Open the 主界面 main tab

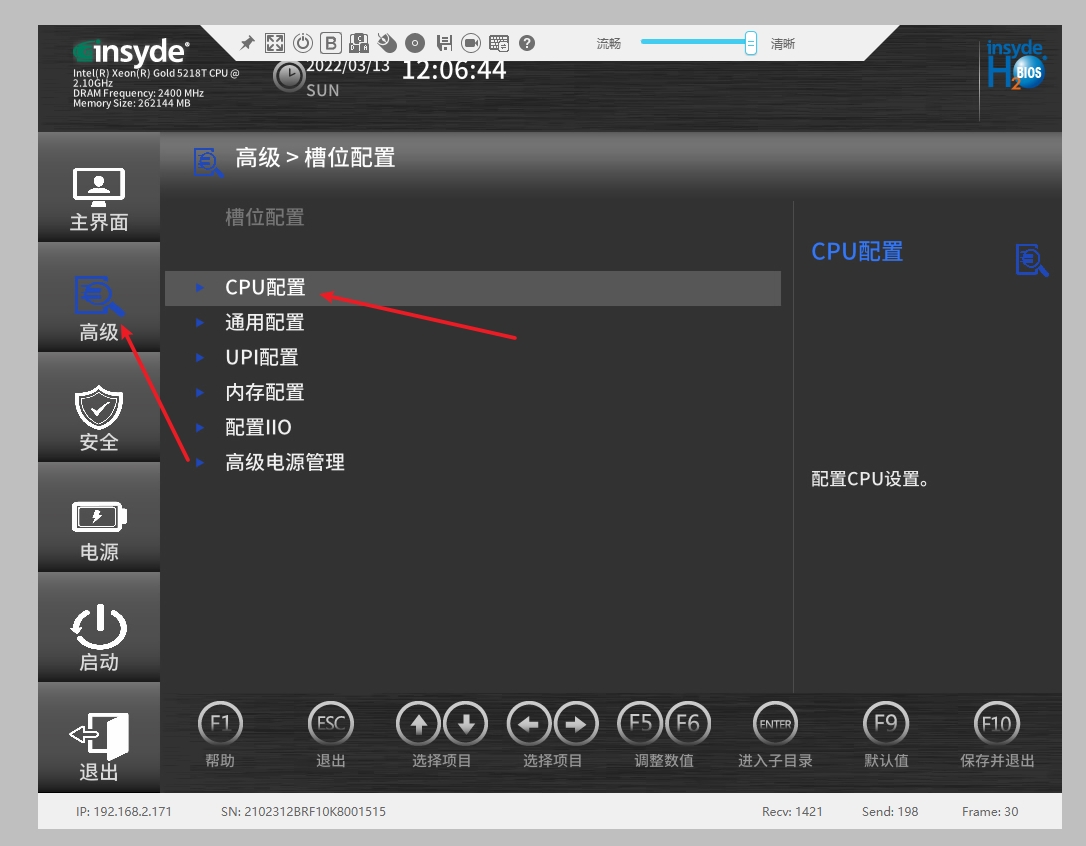(99, 199)
